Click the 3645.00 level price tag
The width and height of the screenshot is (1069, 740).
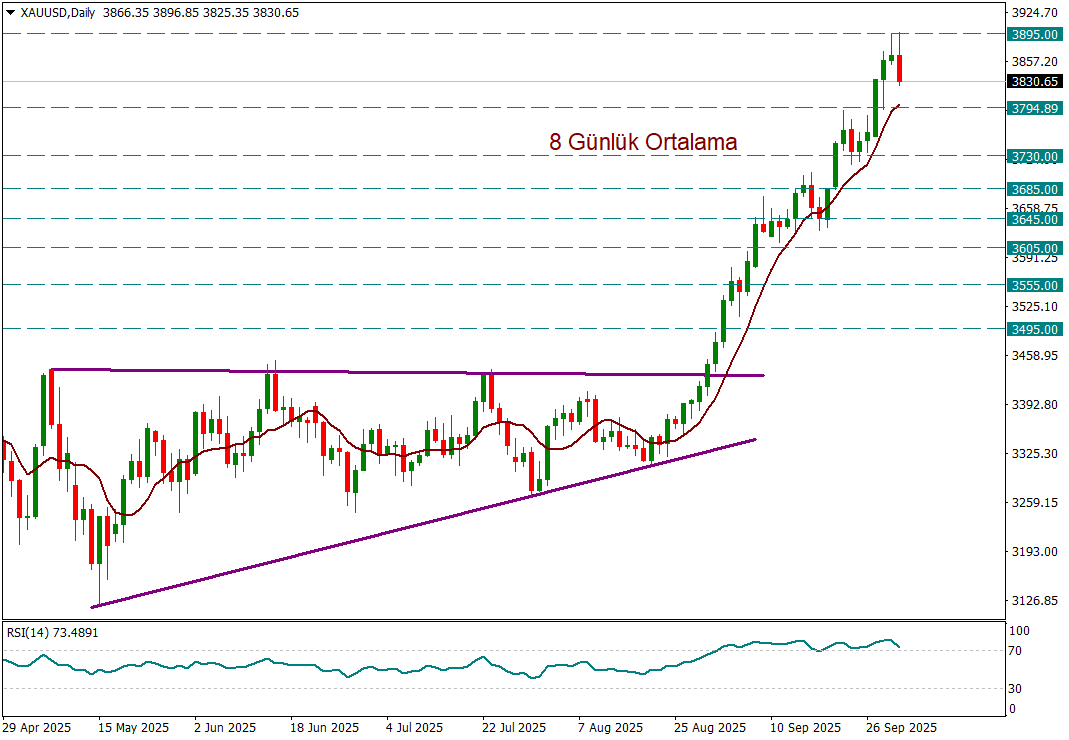[1034, 219]
